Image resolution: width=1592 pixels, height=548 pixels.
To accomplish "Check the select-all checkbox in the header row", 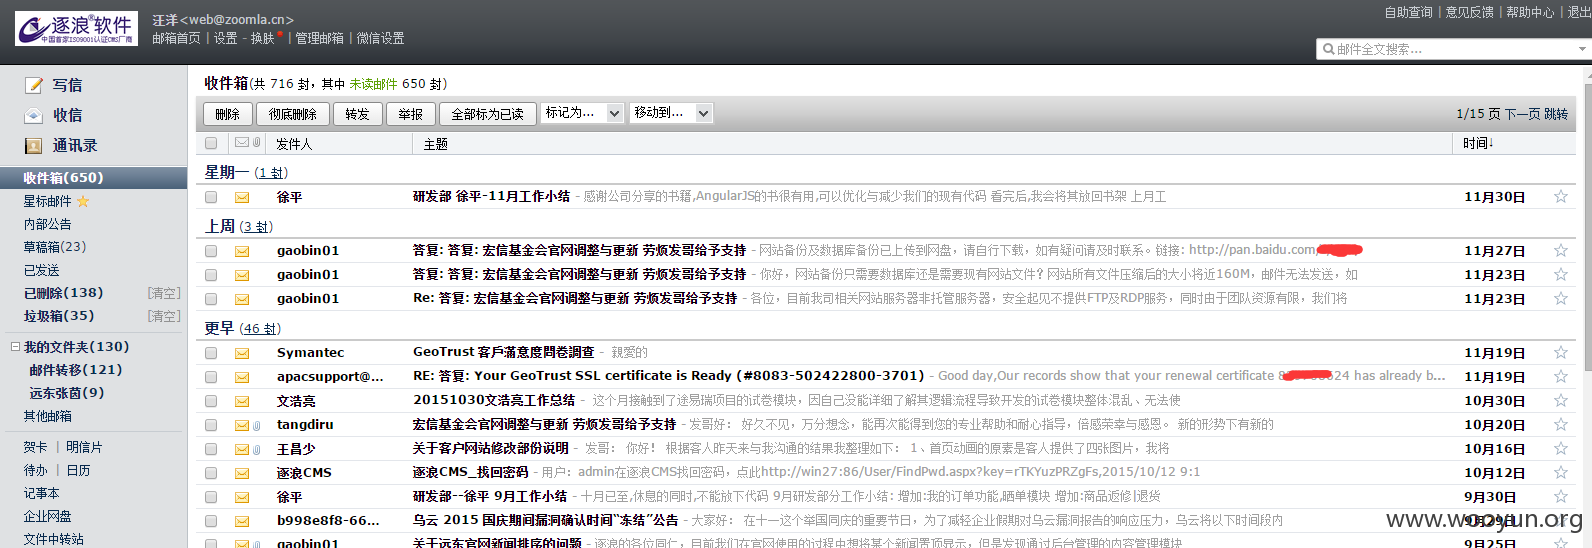I will (x=211, y=144).
